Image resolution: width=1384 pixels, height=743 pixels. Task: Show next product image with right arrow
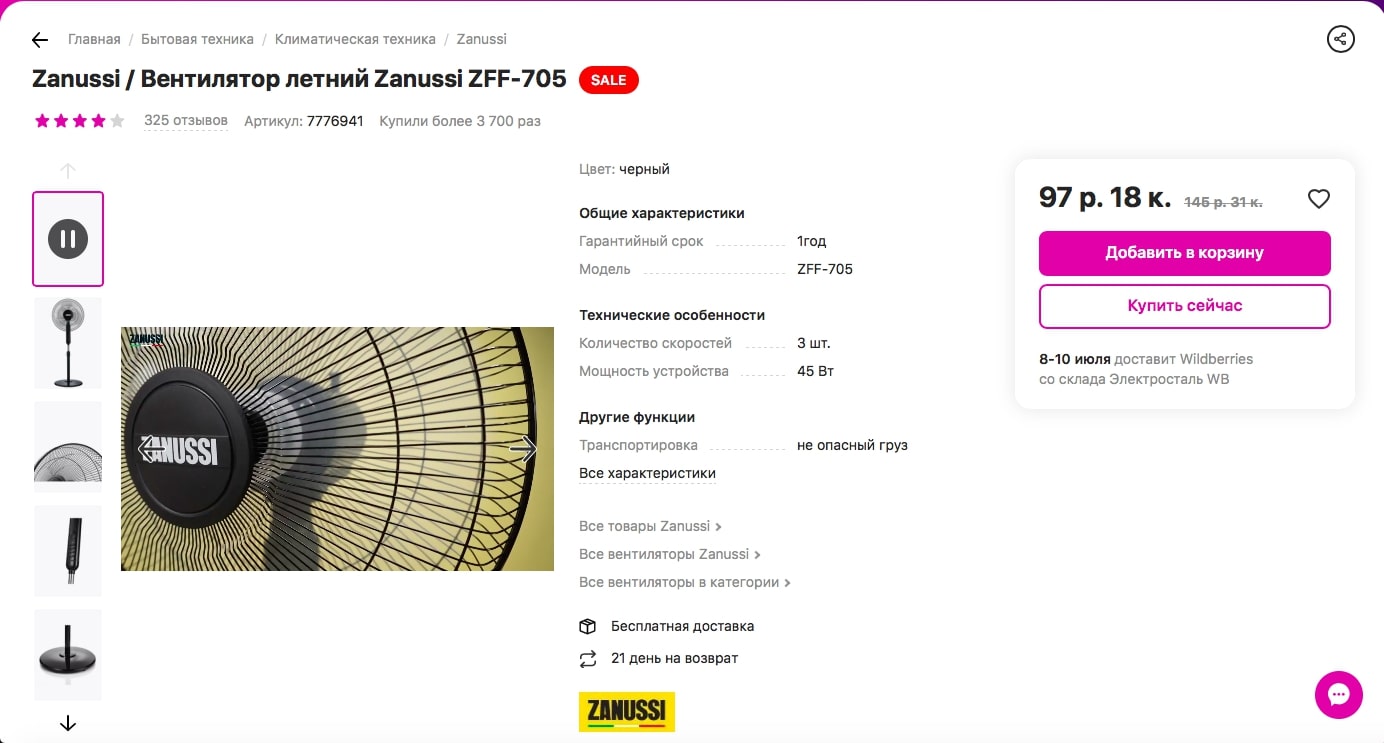(x=523, y=449)
